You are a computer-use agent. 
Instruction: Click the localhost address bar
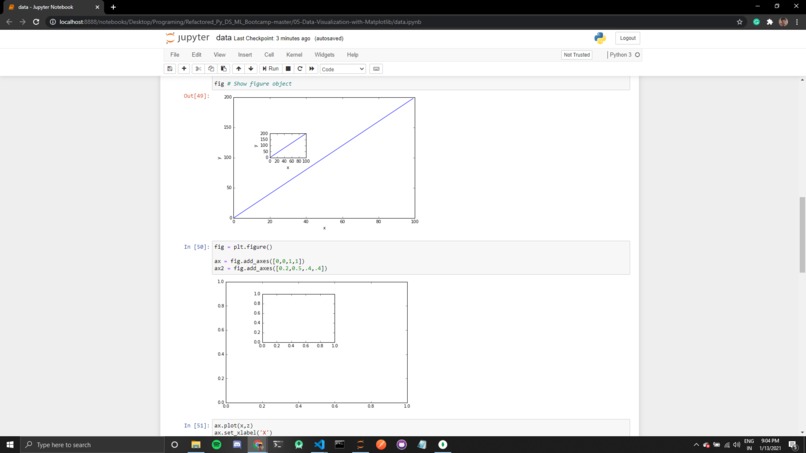click(391, 22)
